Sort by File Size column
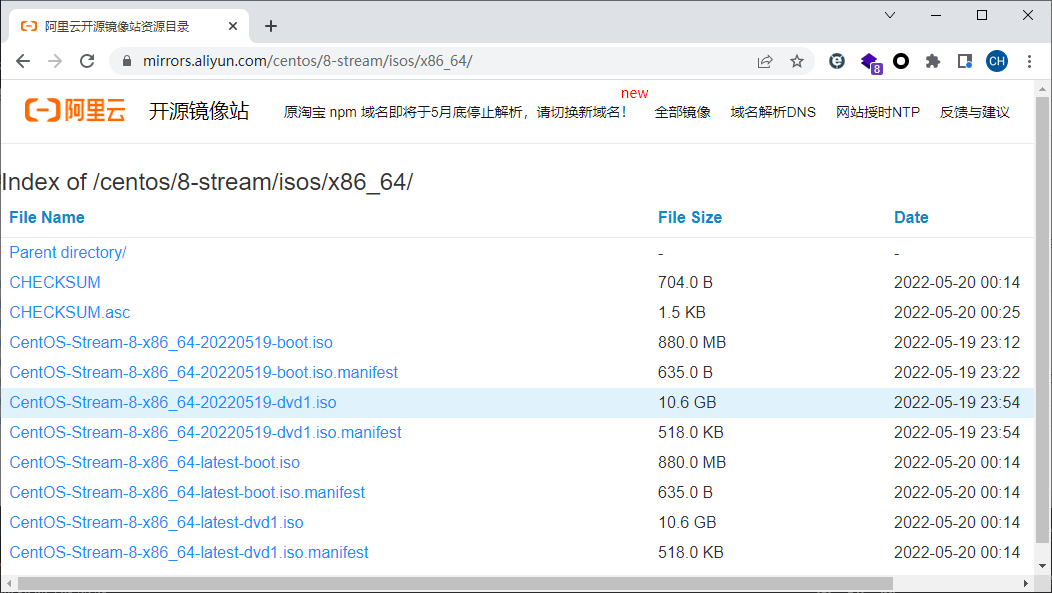Image resolution: width=1052 pixels, height=593 pixels. (x=690, y=217)
